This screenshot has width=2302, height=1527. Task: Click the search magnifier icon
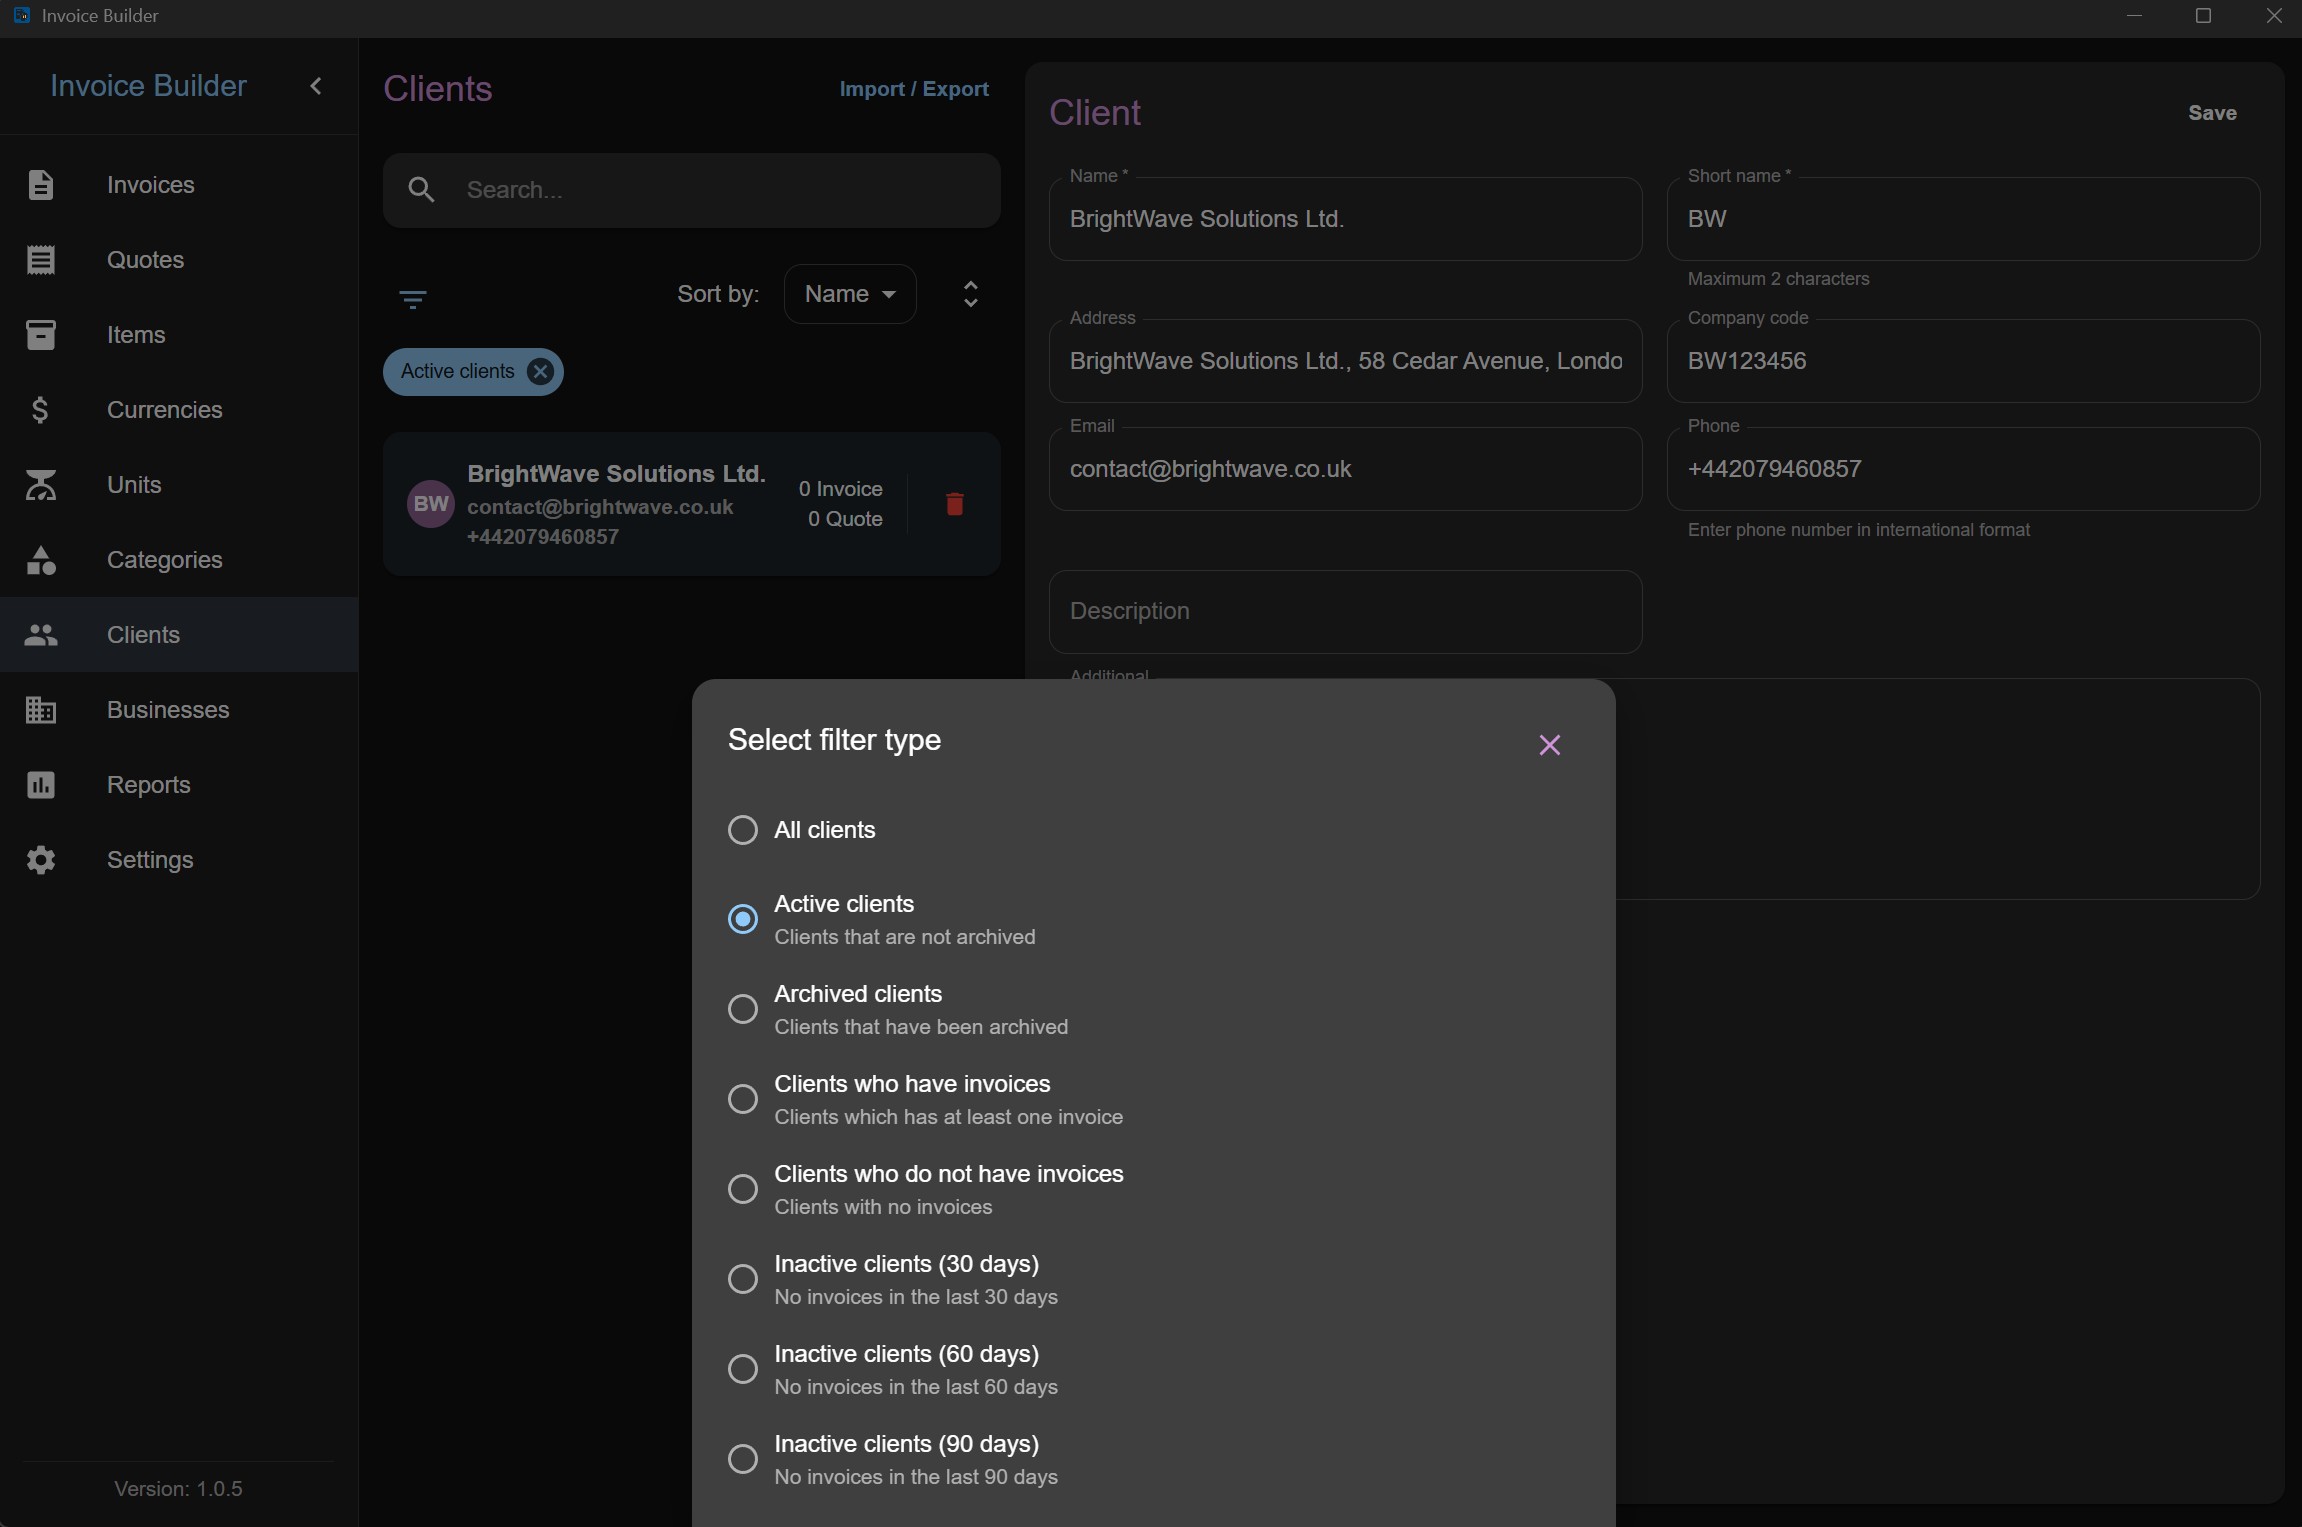click(421, 190)
